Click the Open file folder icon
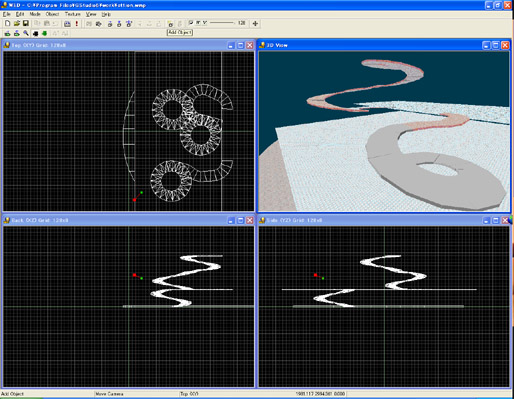This screenshot has height=399, width=514. coord(17,23)
